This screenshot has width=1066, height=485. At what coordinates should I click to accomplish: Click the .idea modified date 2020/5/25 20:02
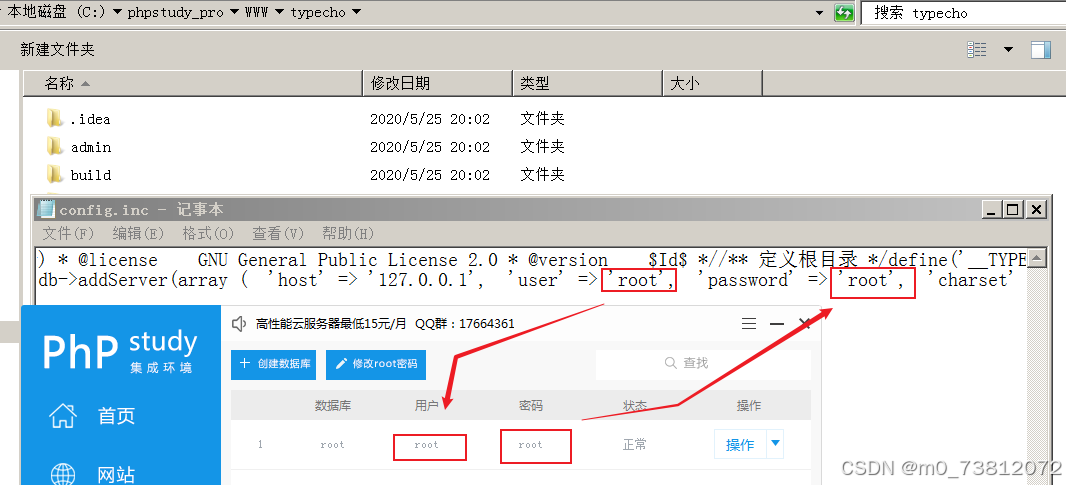click(430, 119)
